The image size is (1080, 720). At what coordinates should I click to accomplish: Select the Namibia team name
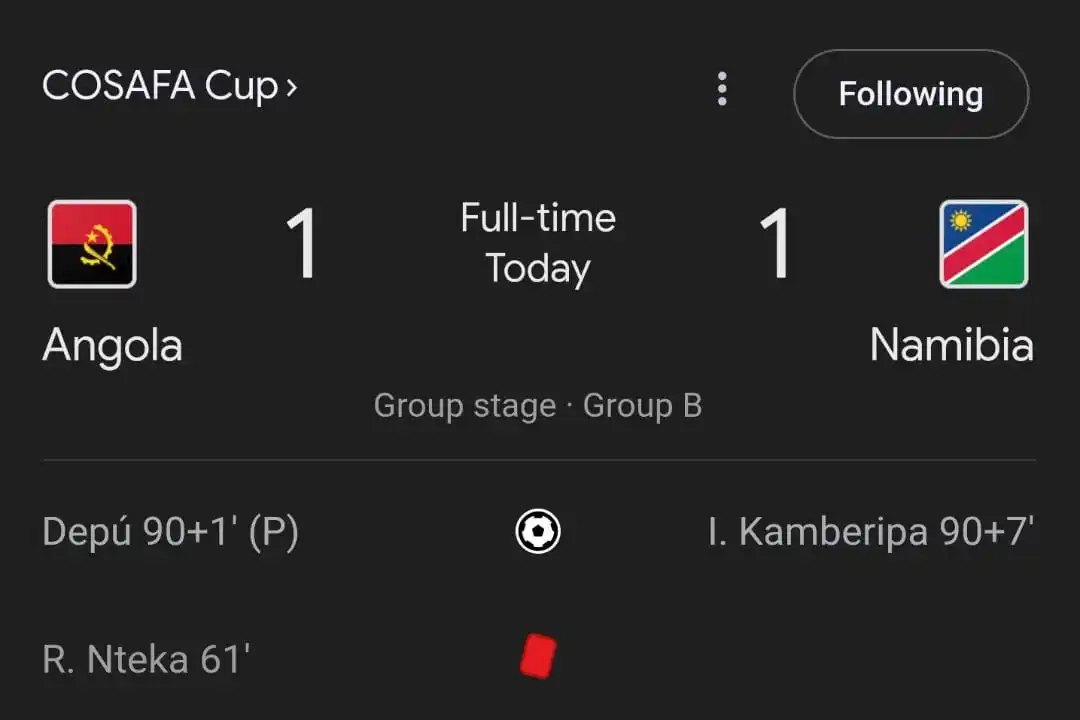tap(951, 346)
